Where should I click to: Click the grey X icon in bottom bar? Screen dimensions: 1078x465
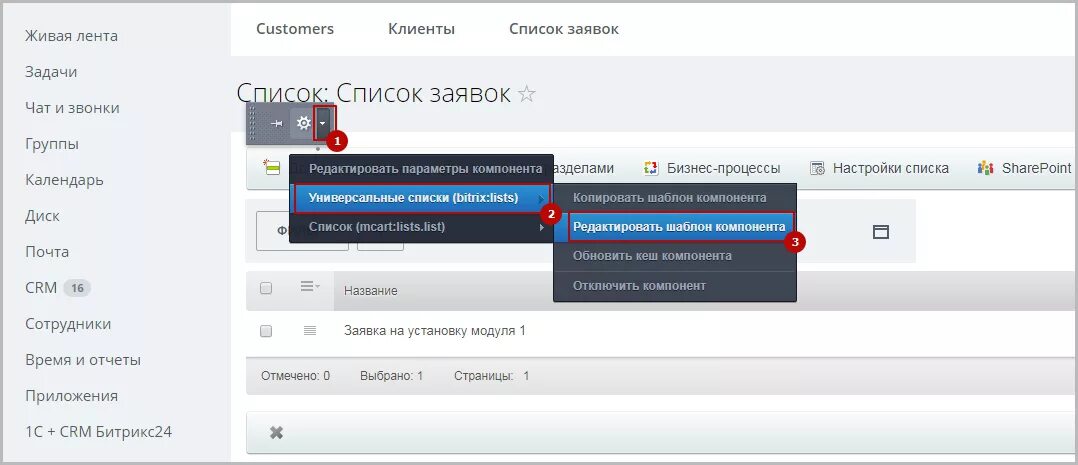[276, 433]
